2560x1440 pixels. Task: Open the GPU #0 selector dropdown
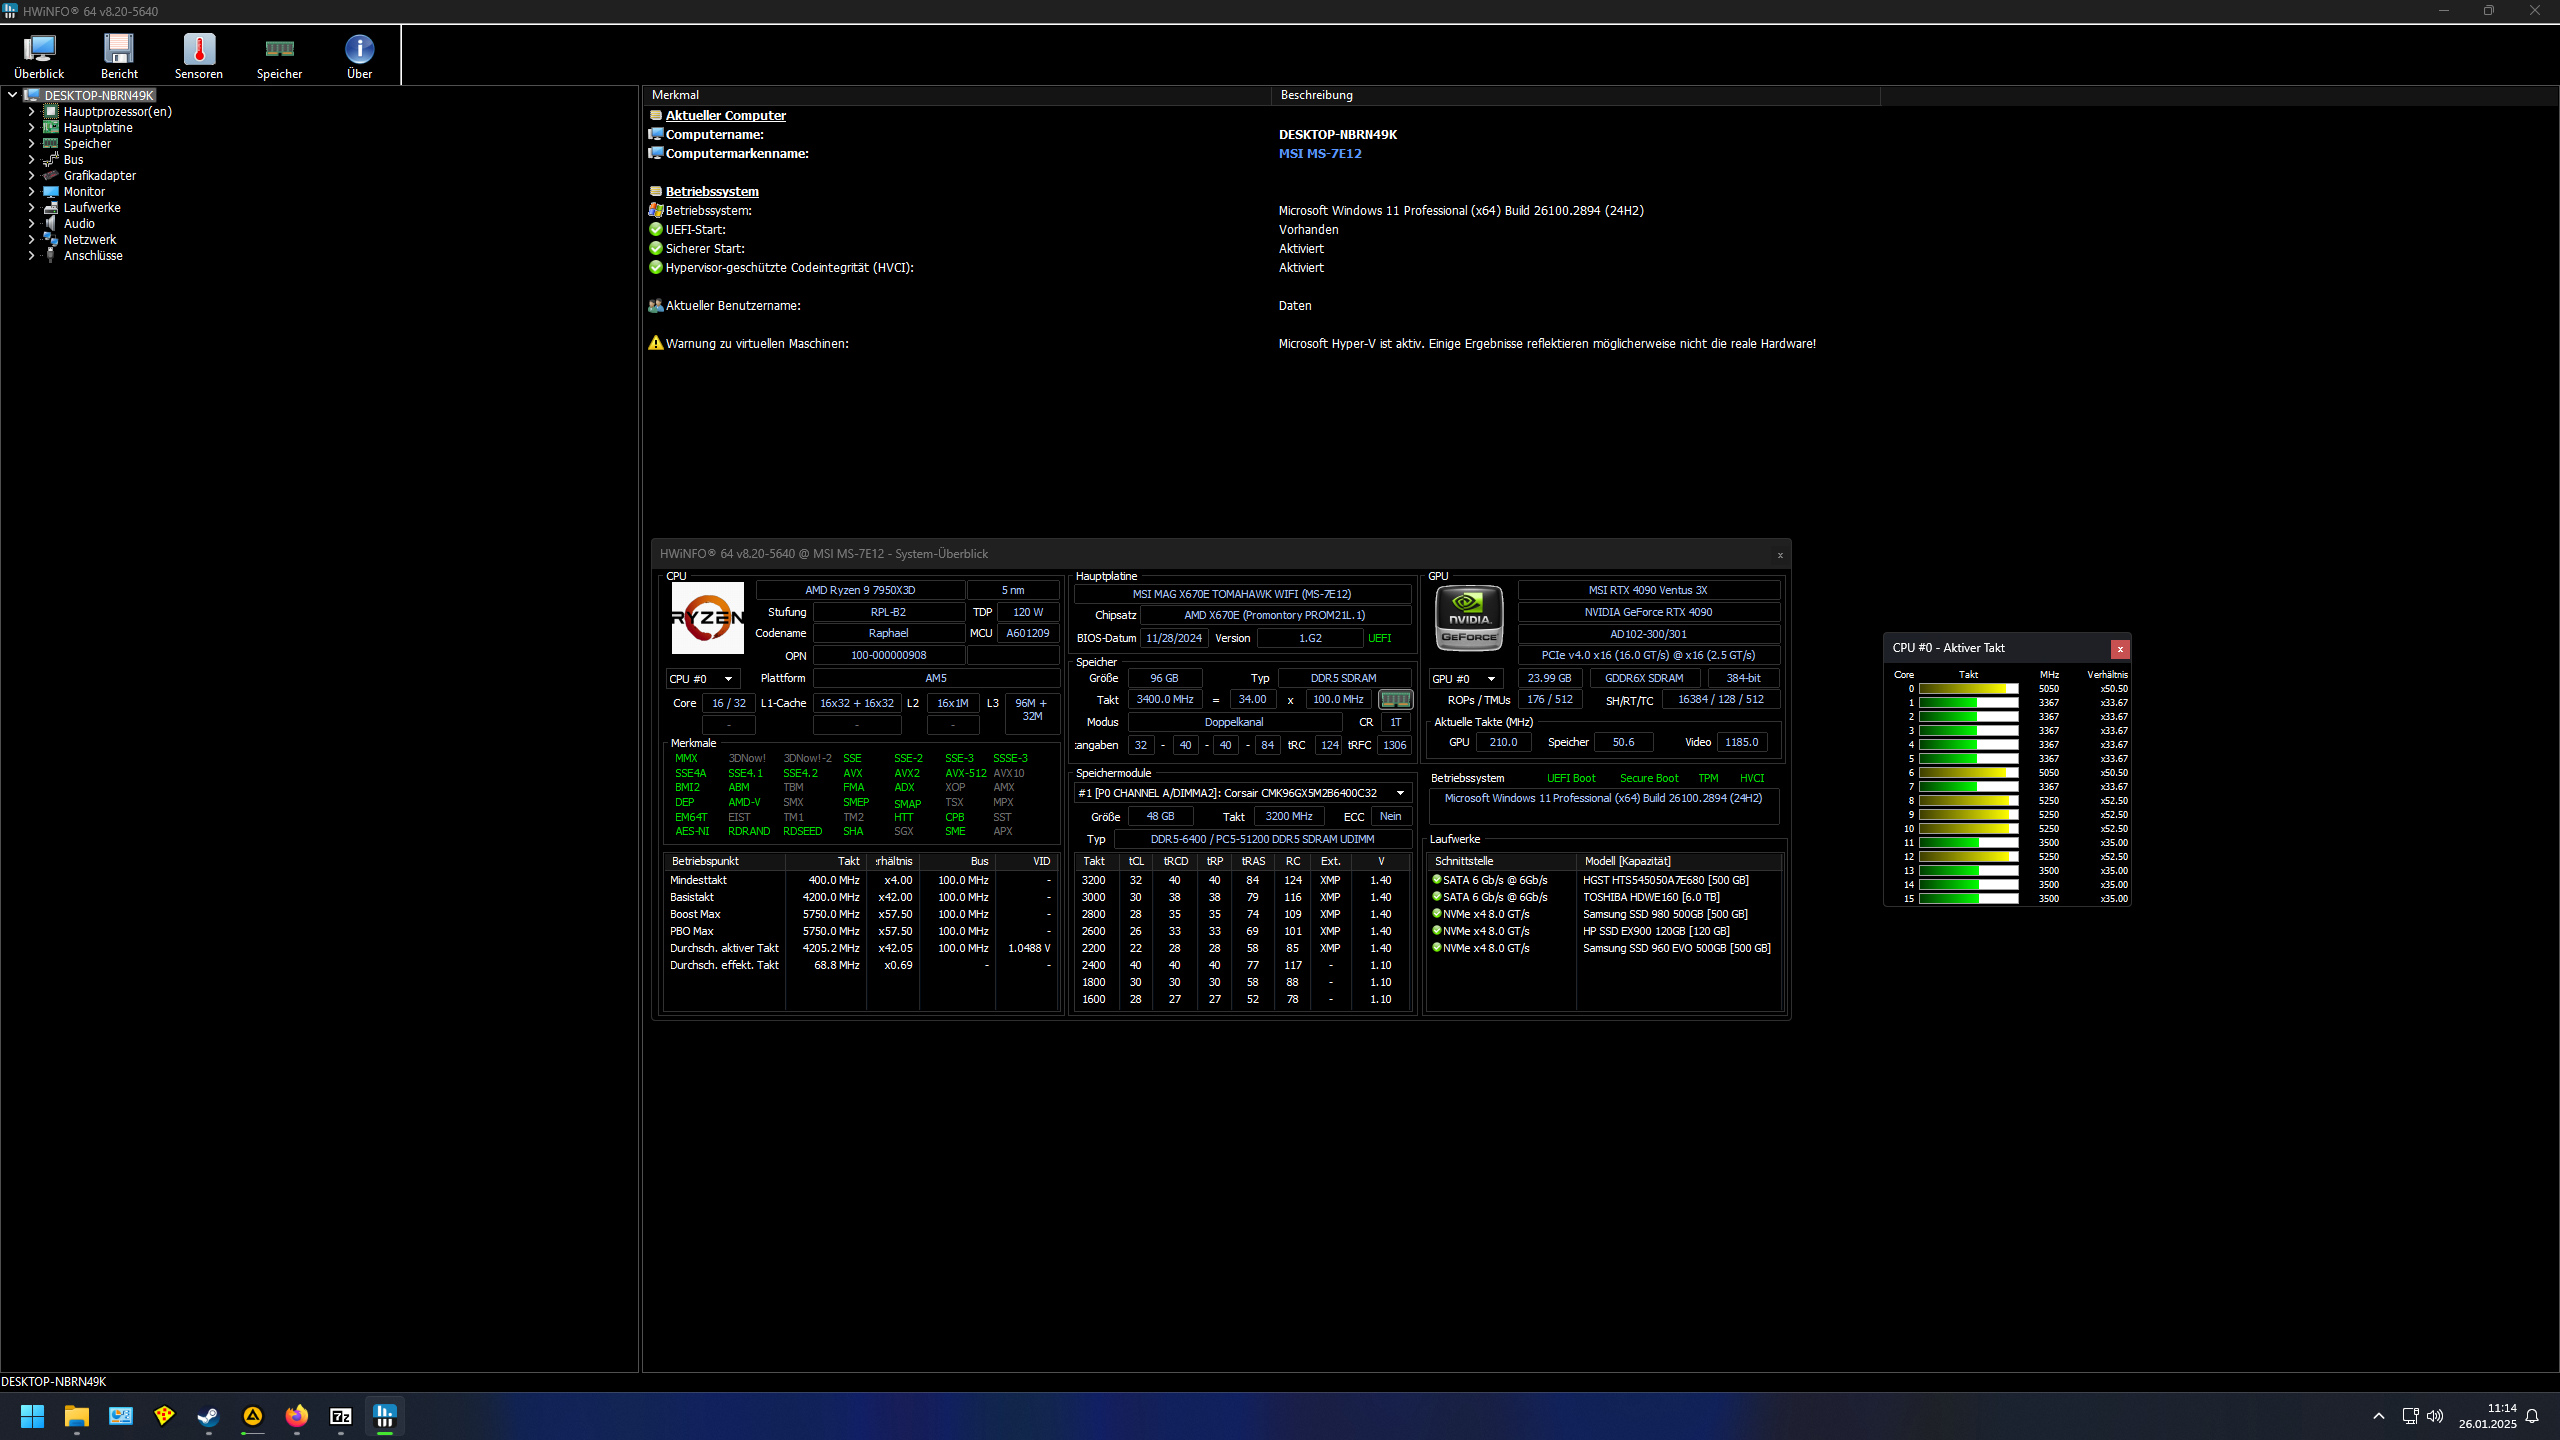(1465, 679)
